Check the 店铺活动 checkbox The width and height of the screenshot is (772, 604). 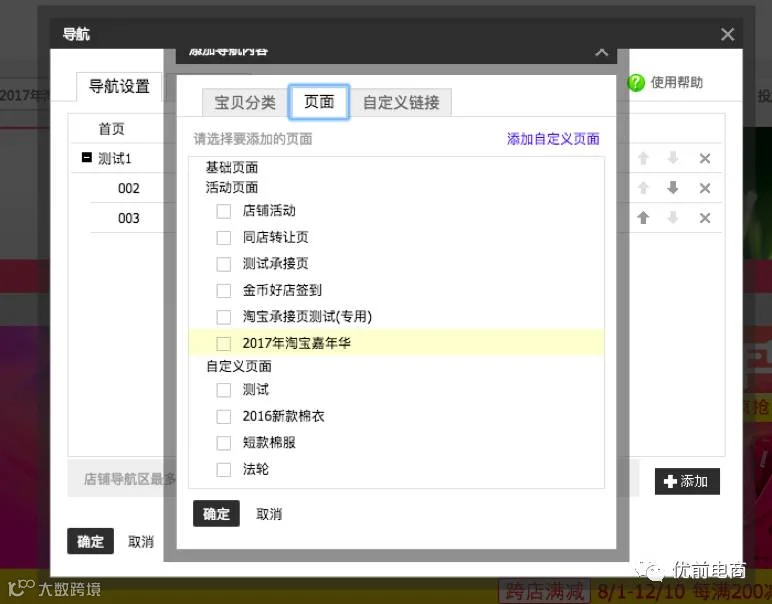(224, 211)
